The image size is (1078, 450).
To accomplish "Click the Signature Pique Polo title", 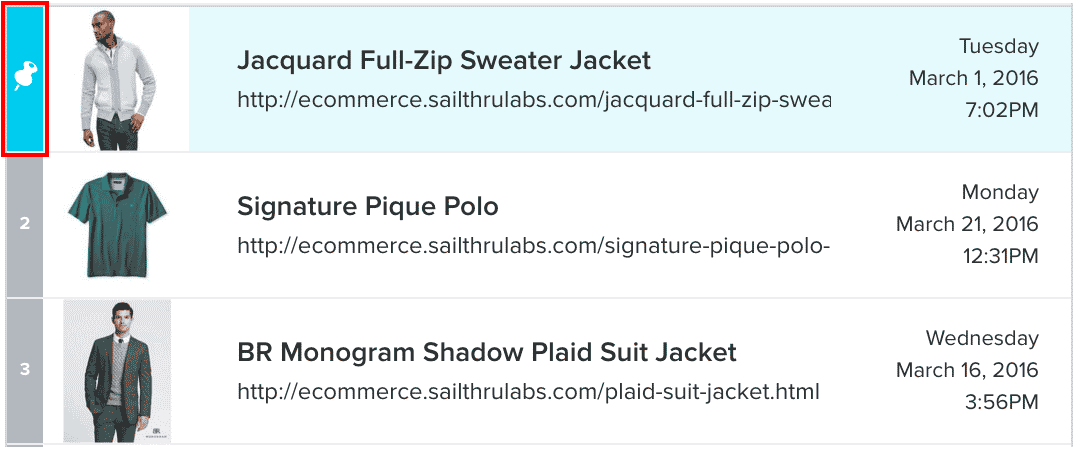I will tap(368, 206).
